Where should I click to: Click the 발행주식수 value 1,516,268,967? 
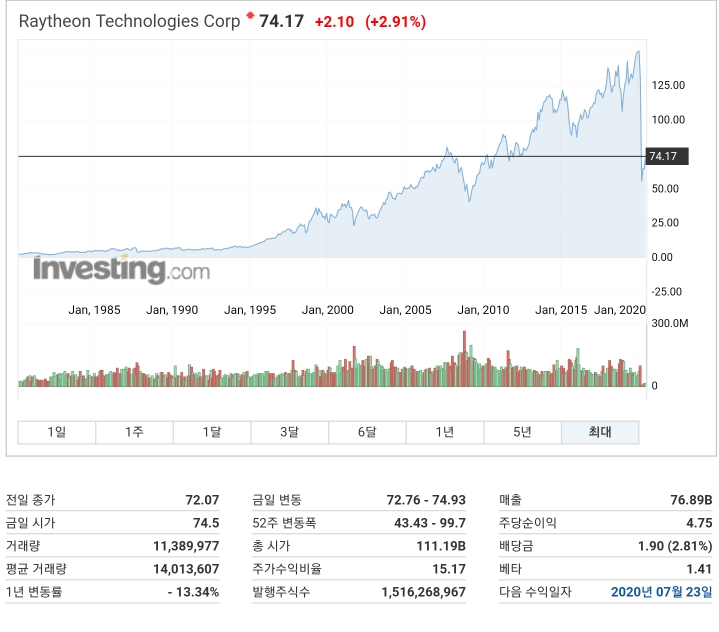[424, 592]
